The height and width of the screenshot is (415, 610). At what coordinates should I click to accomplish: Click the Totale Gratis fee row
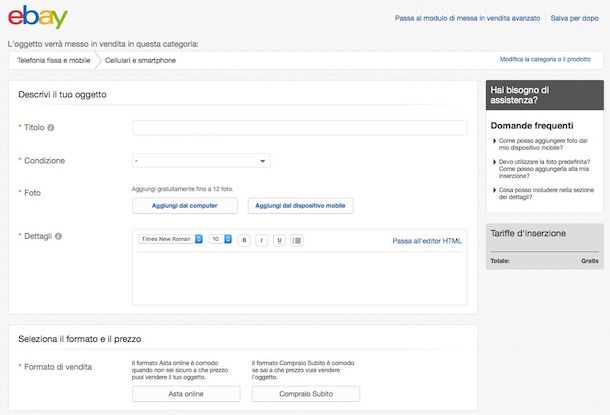[x=545, y=261]
